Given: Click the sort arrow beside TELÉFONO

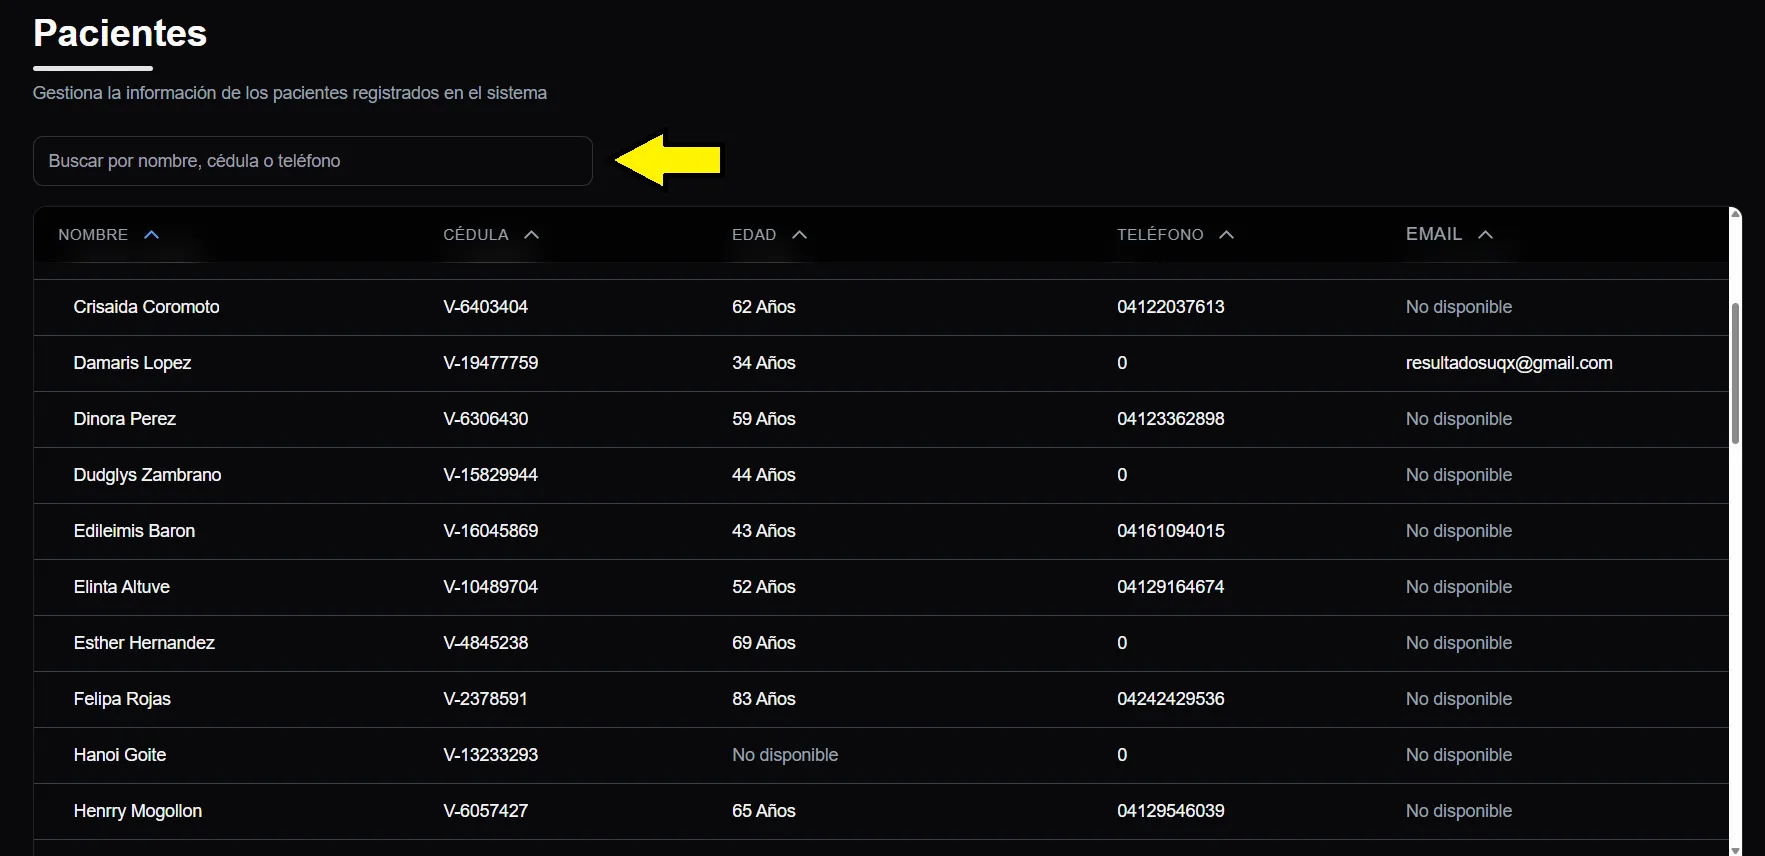Looking at the screenshot, I should click(x=1227, y=235).
